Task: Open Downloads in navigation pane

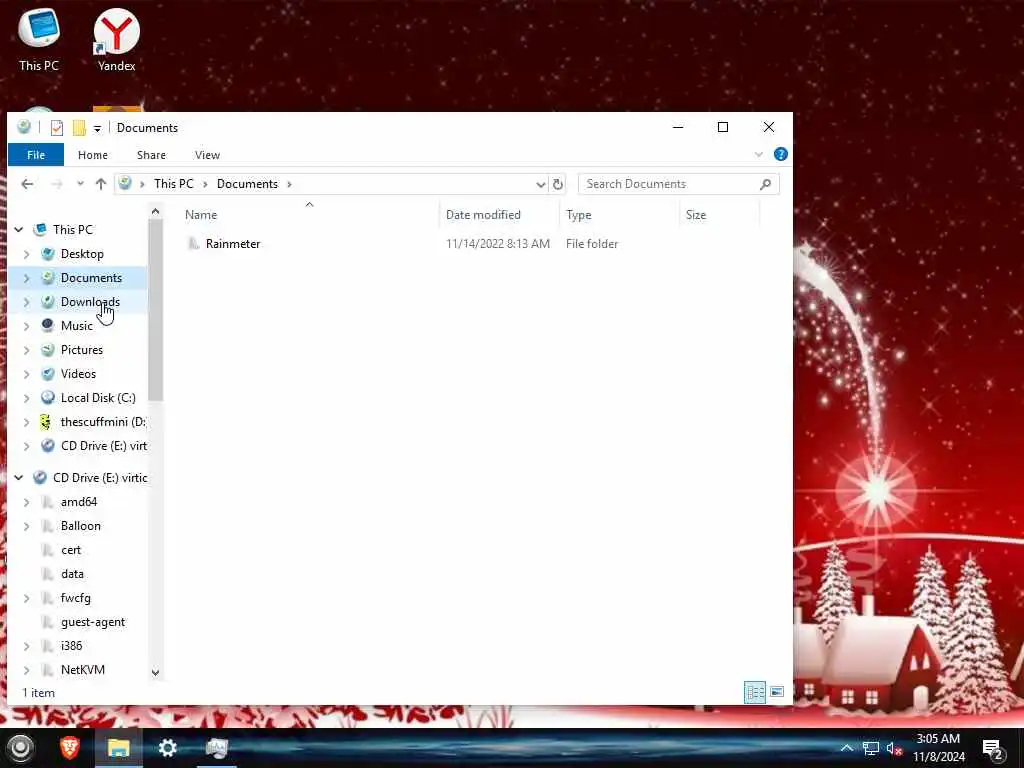Action: click(90, 302)
